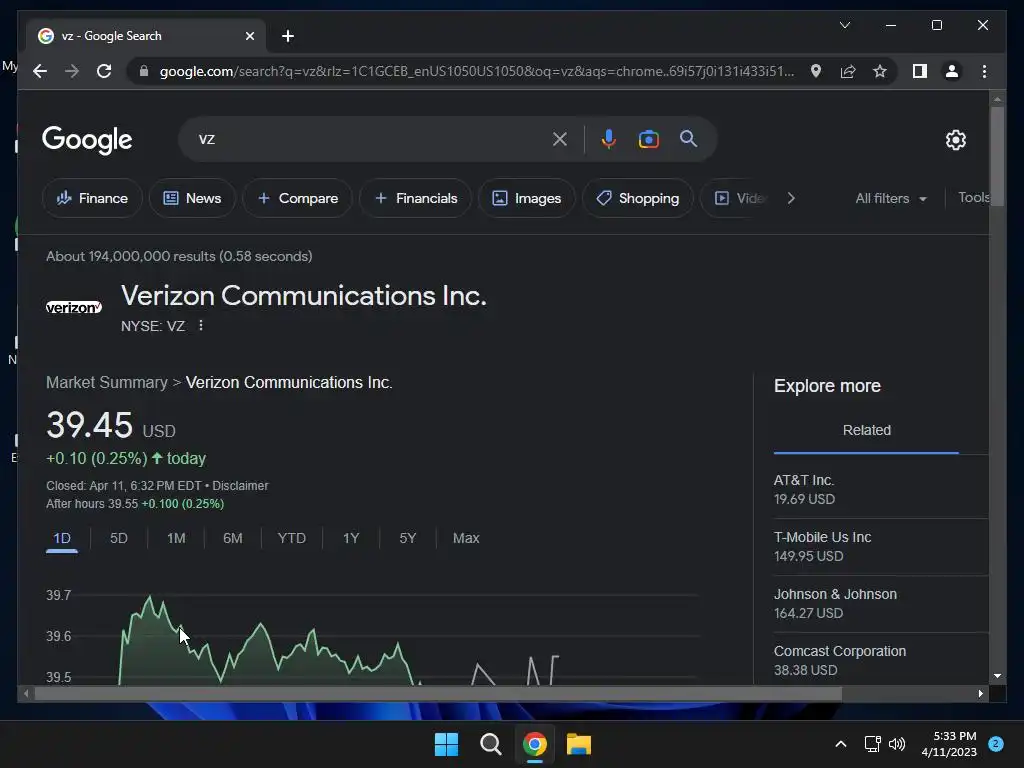The width and height of the screenshot is (1024, 768).
Task: Open Johnson & Johnson related stock
Action: pyautogui.click(x=880, y=603)
